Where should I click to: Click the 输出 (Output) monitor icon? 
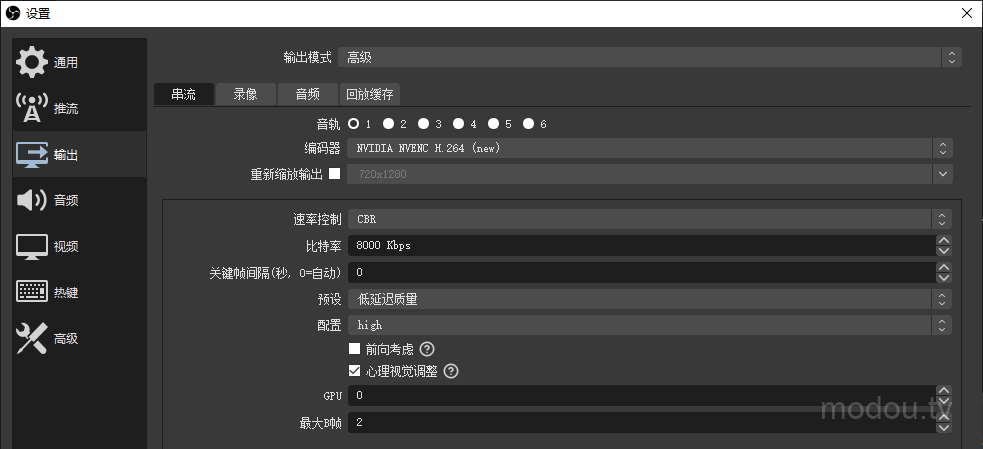(x=32, y=154)
